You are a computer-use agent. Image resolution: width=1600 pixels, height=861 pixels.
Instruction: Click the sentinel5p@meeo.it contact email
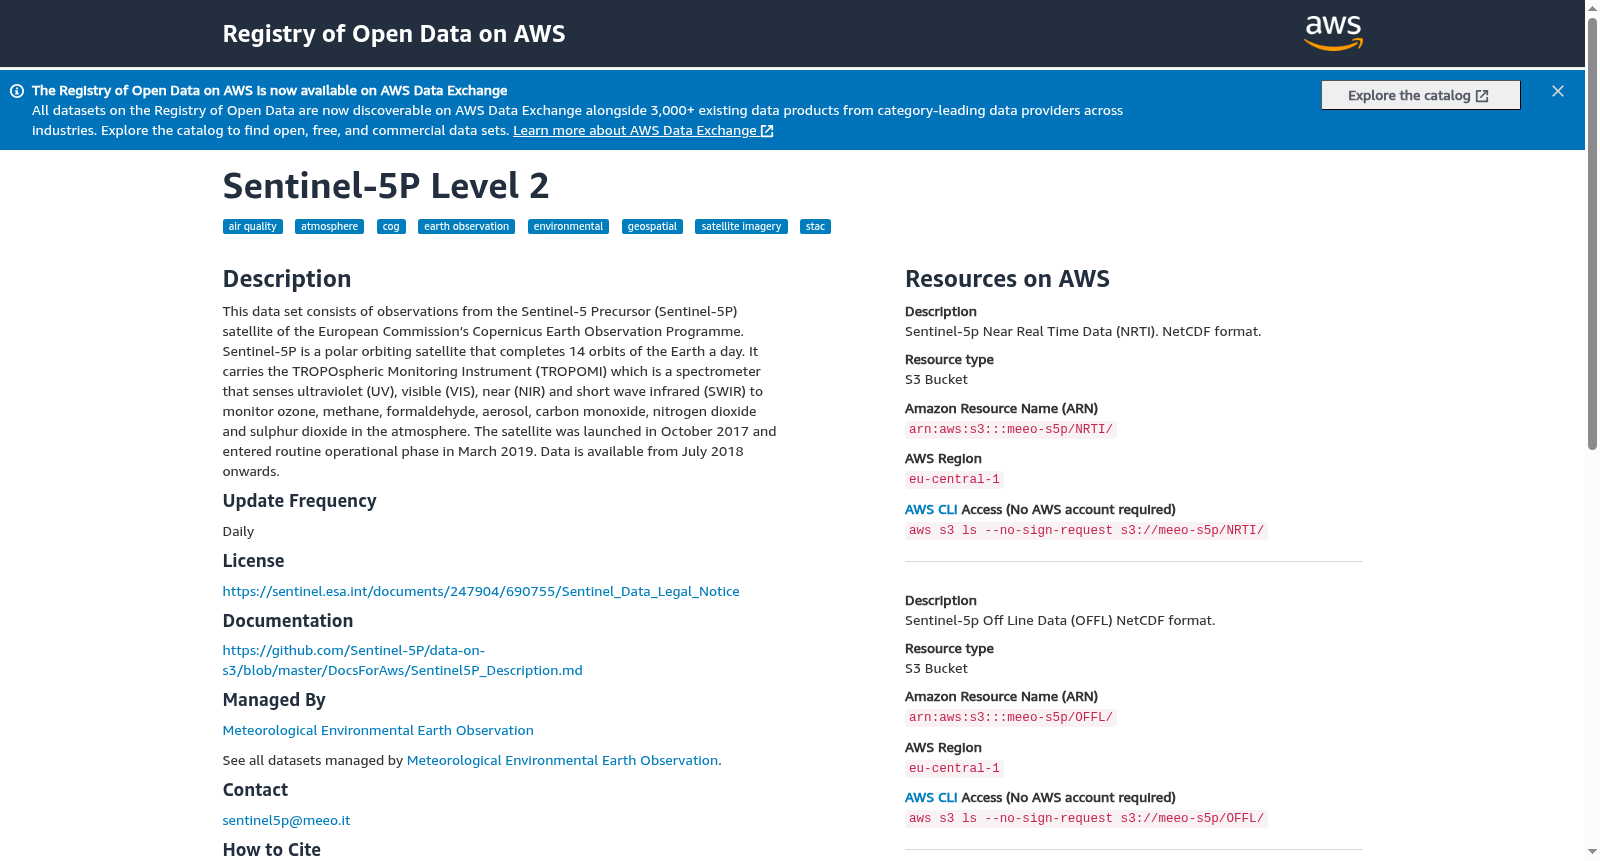point(286,821)
